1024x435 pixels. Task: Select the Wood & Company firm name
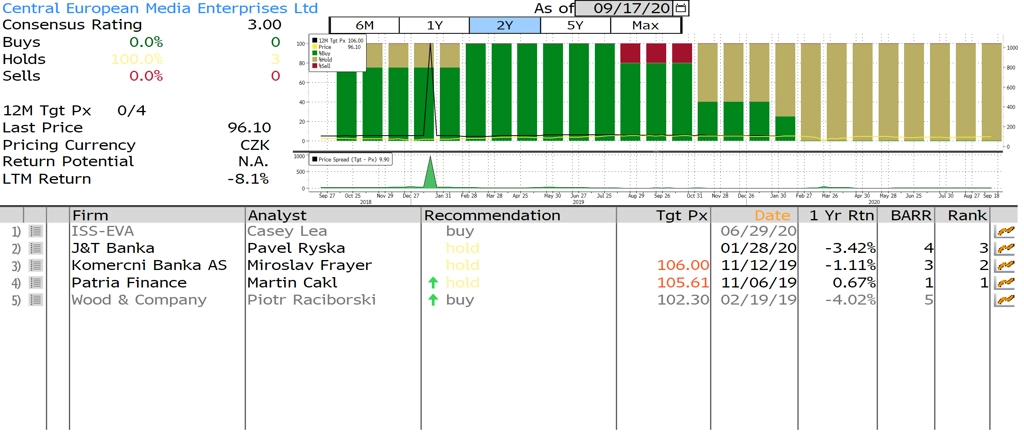click(x=139, y=300)
